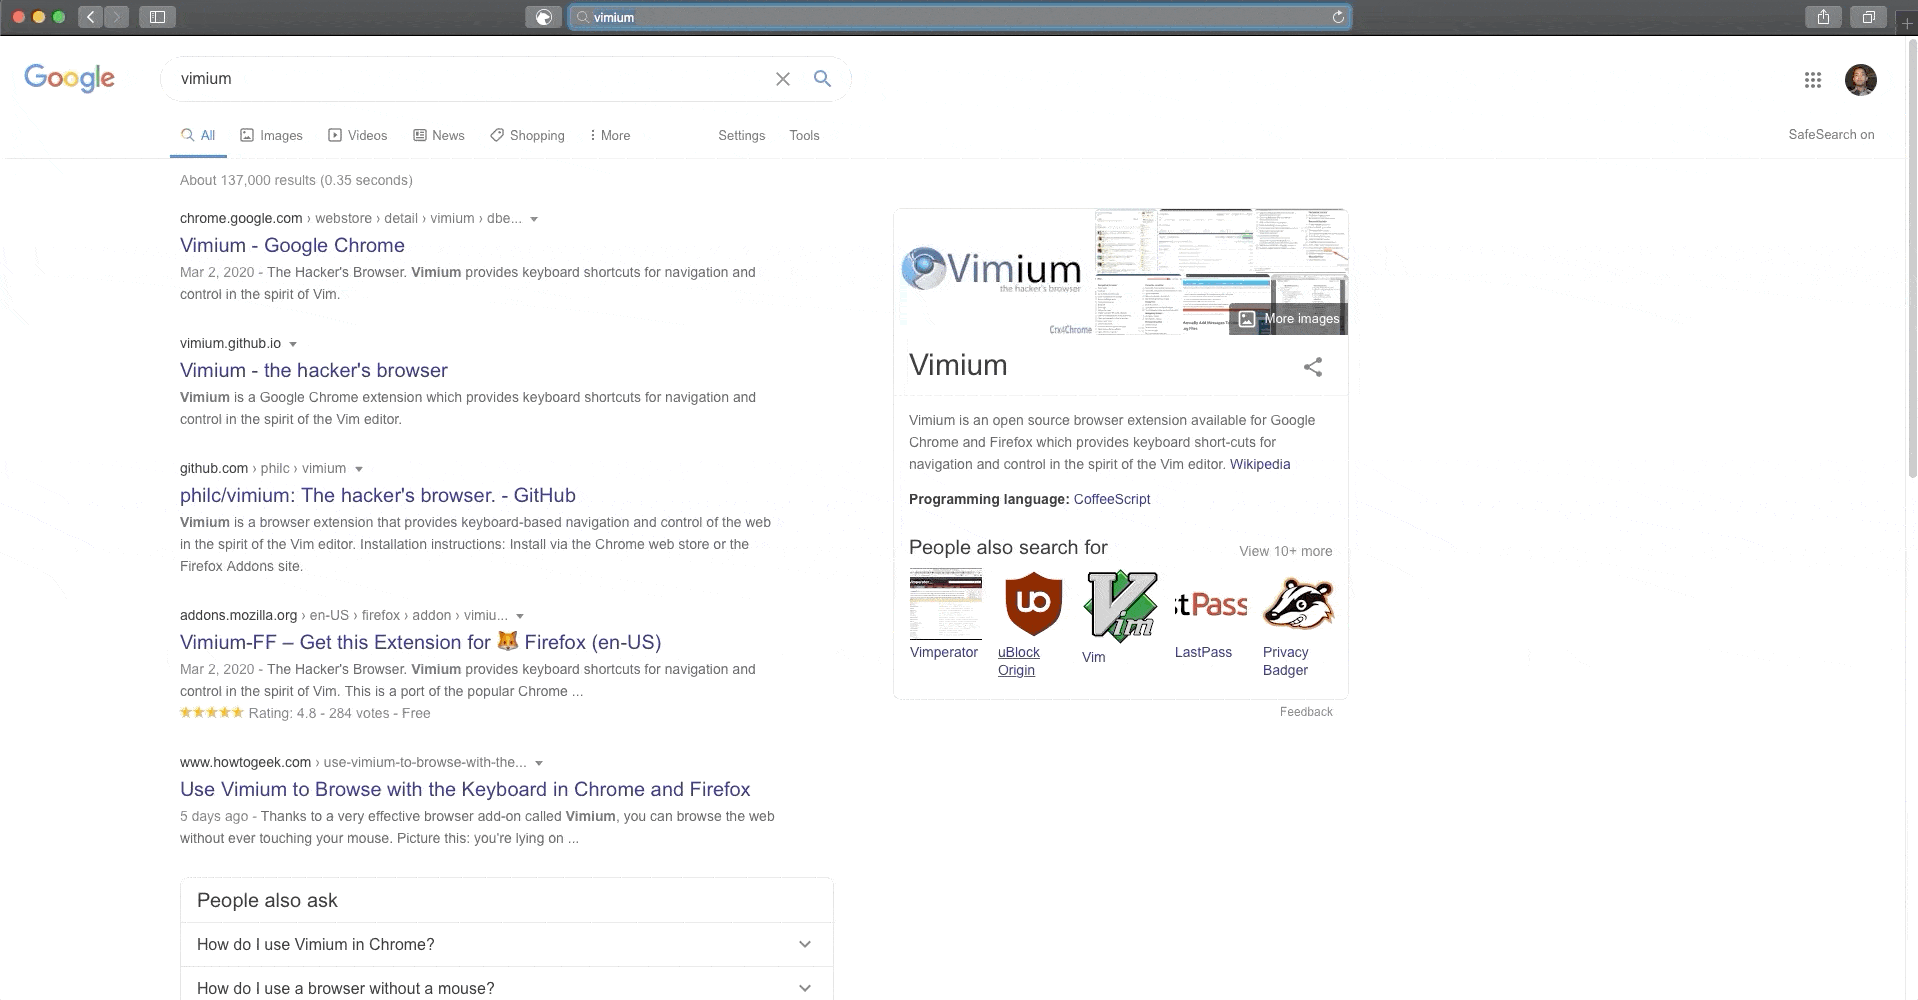Screen dimensions: 1918x1000
Task: Open the Privacy Badger thumbnail
Action: pos(1299,604)
